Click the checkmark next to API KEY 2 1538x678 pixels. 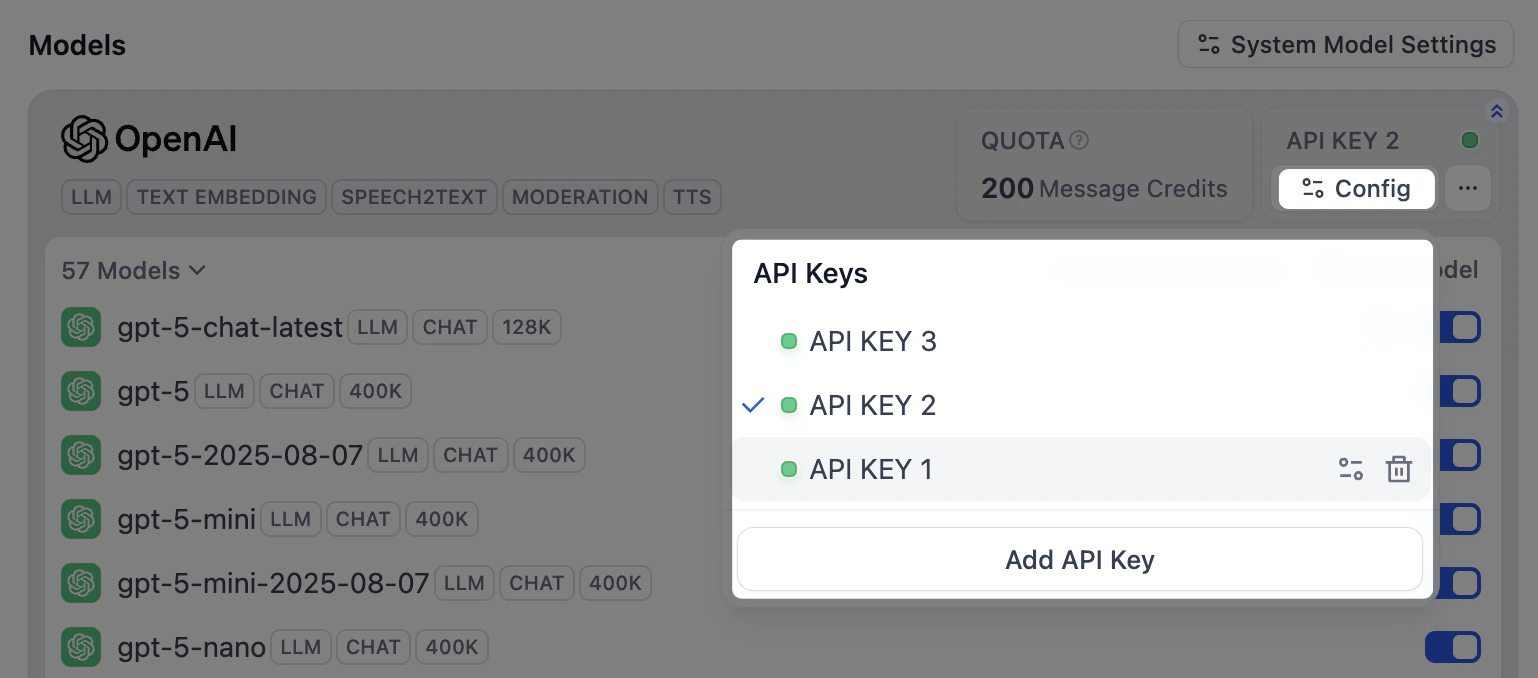(x=753, y=405)
